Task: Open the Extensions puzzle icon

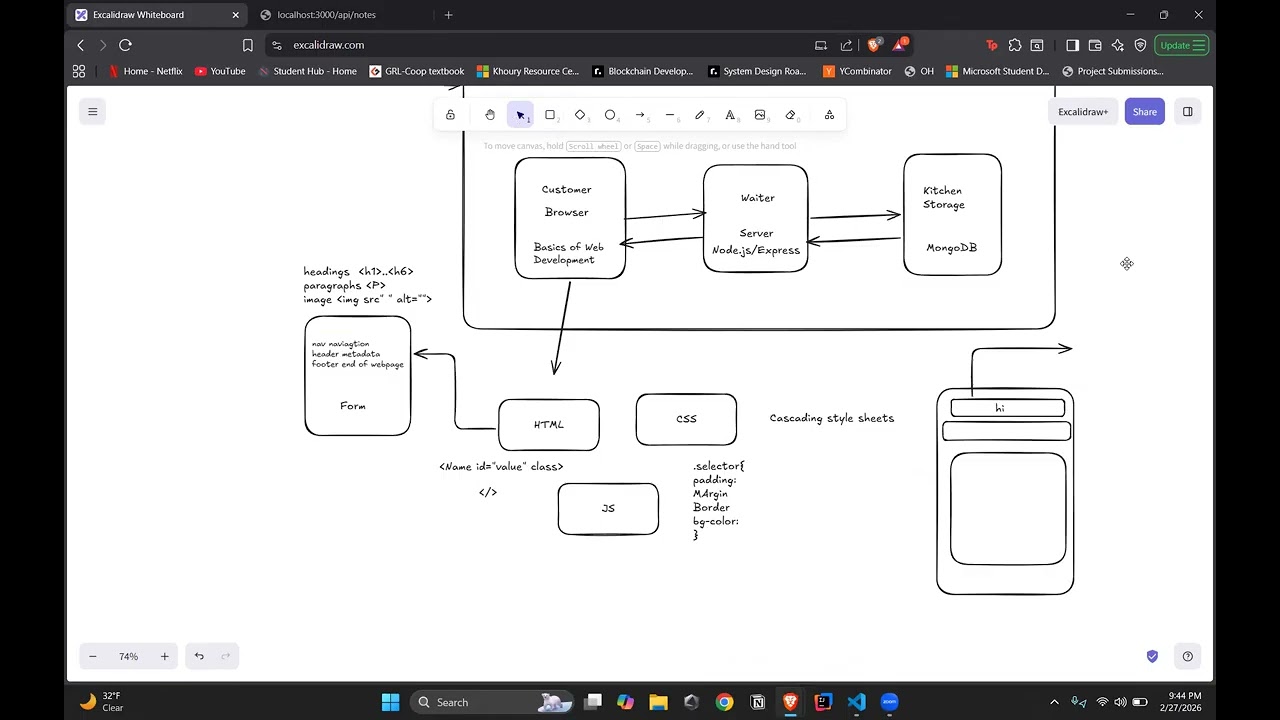Action: [1015, 45]
